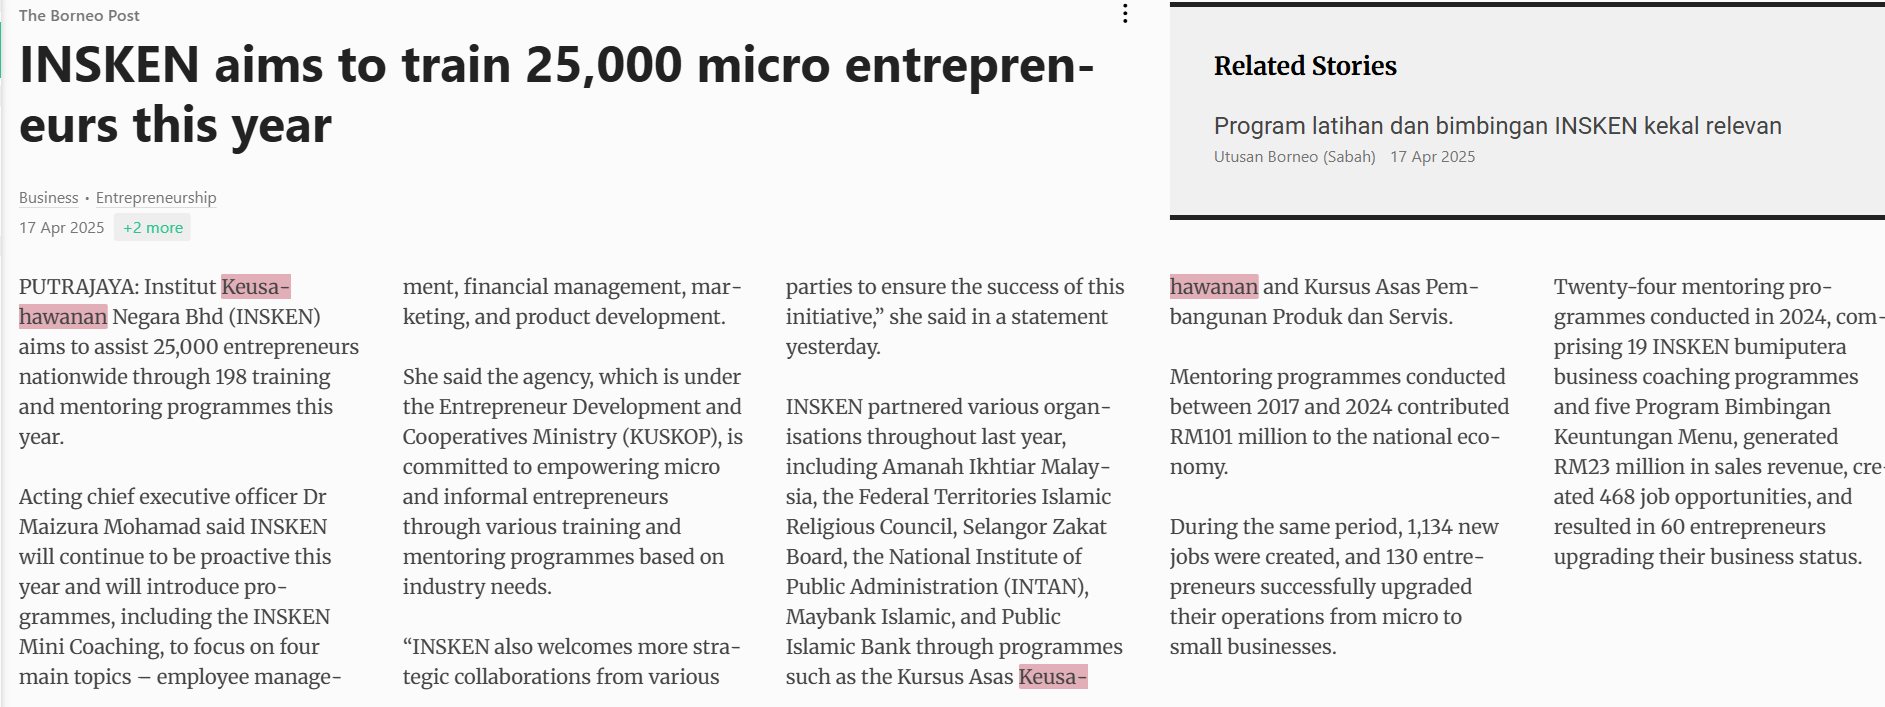1885x707 pixels.
Task: Click highlighted "Keusa-" after "Kursus Asas"
Action: coord(1052,677)
